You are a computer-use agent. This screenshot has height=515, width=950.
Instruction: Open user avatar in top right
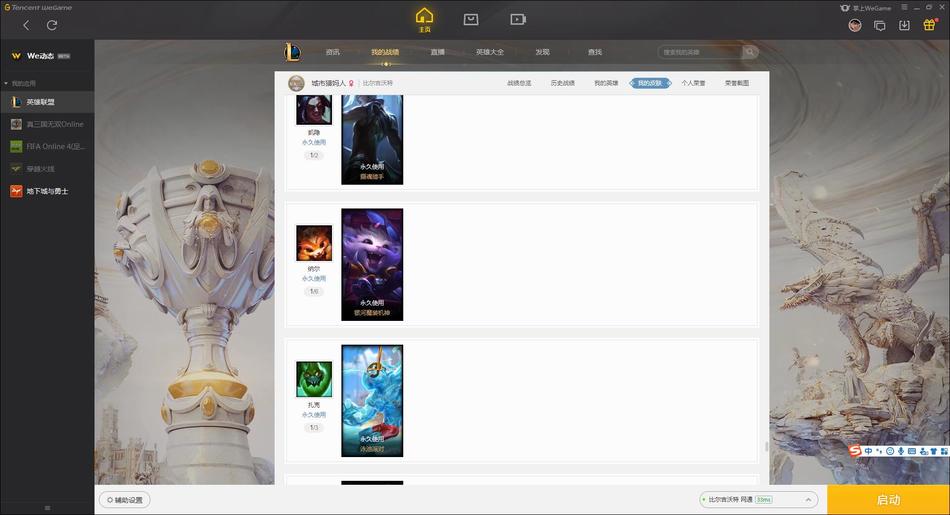[x=855, y=25]
